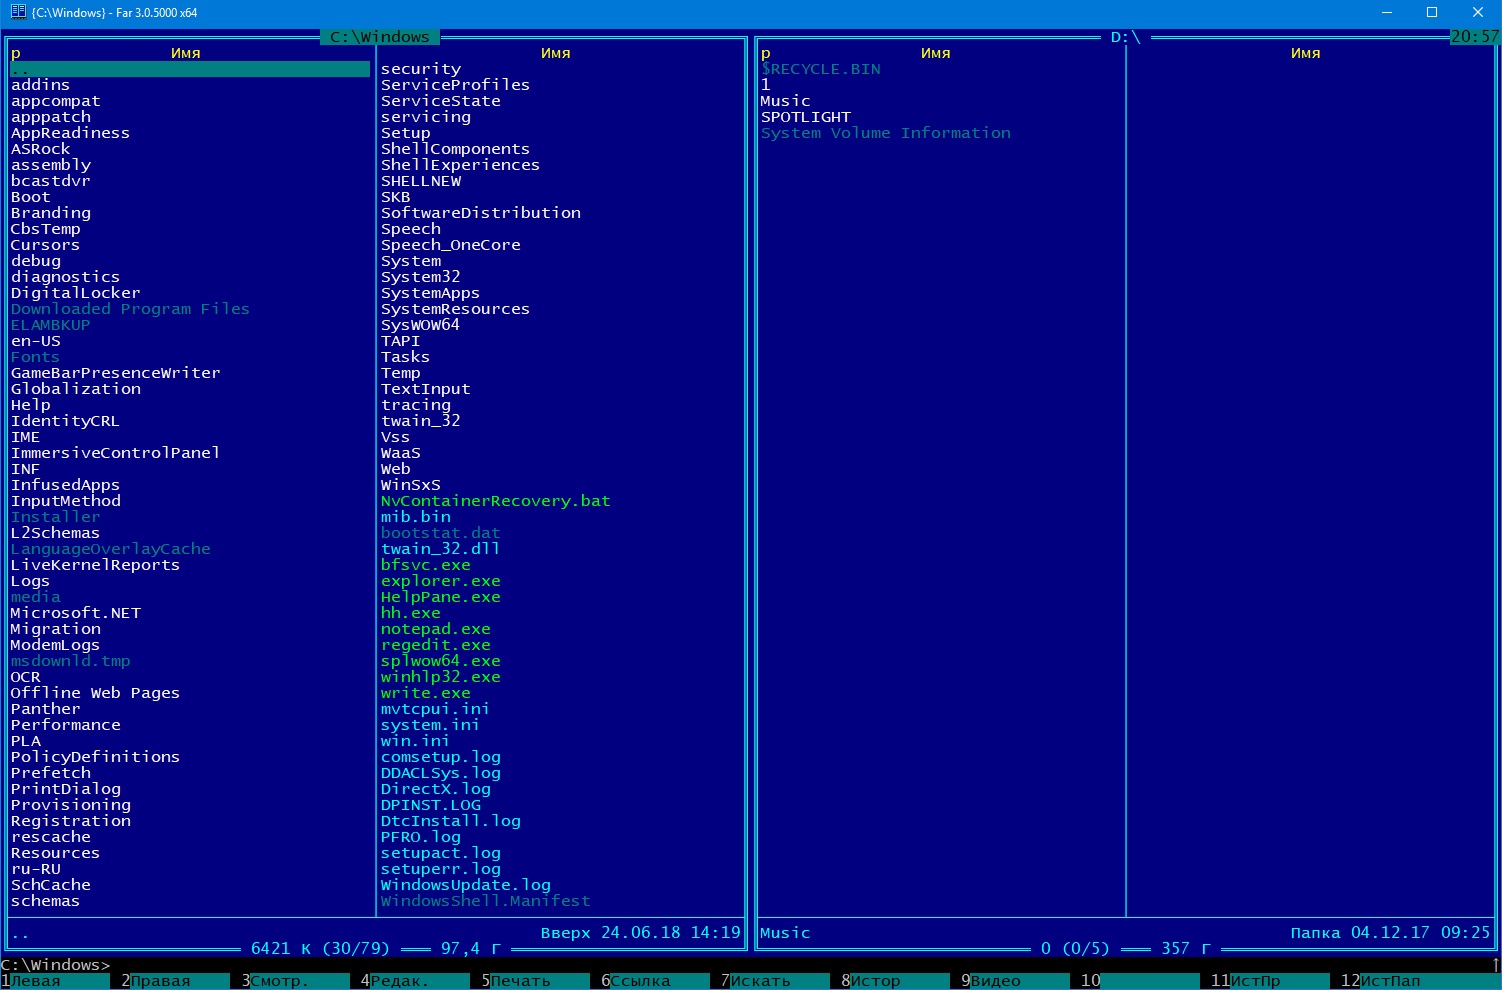The image size is (1502, 990).
Task: Click the right panel's first Имя column header
Action: (936, 53)
